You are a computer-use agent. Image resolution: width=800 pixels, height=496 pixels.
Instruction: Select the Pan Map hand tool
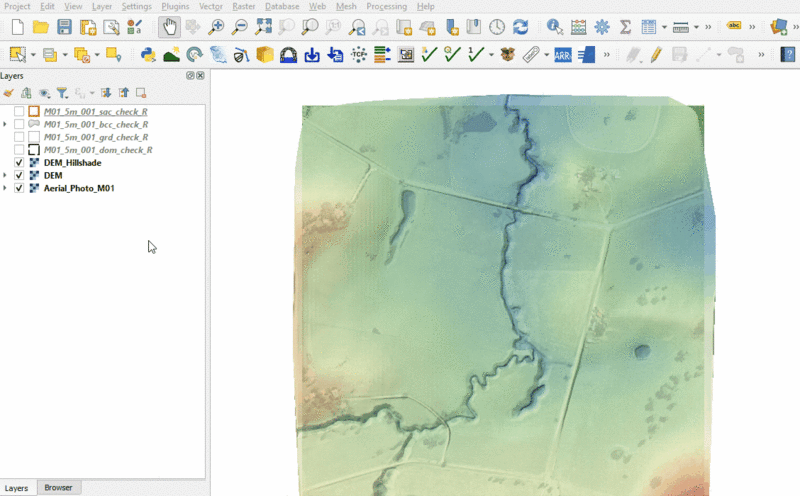169,27
